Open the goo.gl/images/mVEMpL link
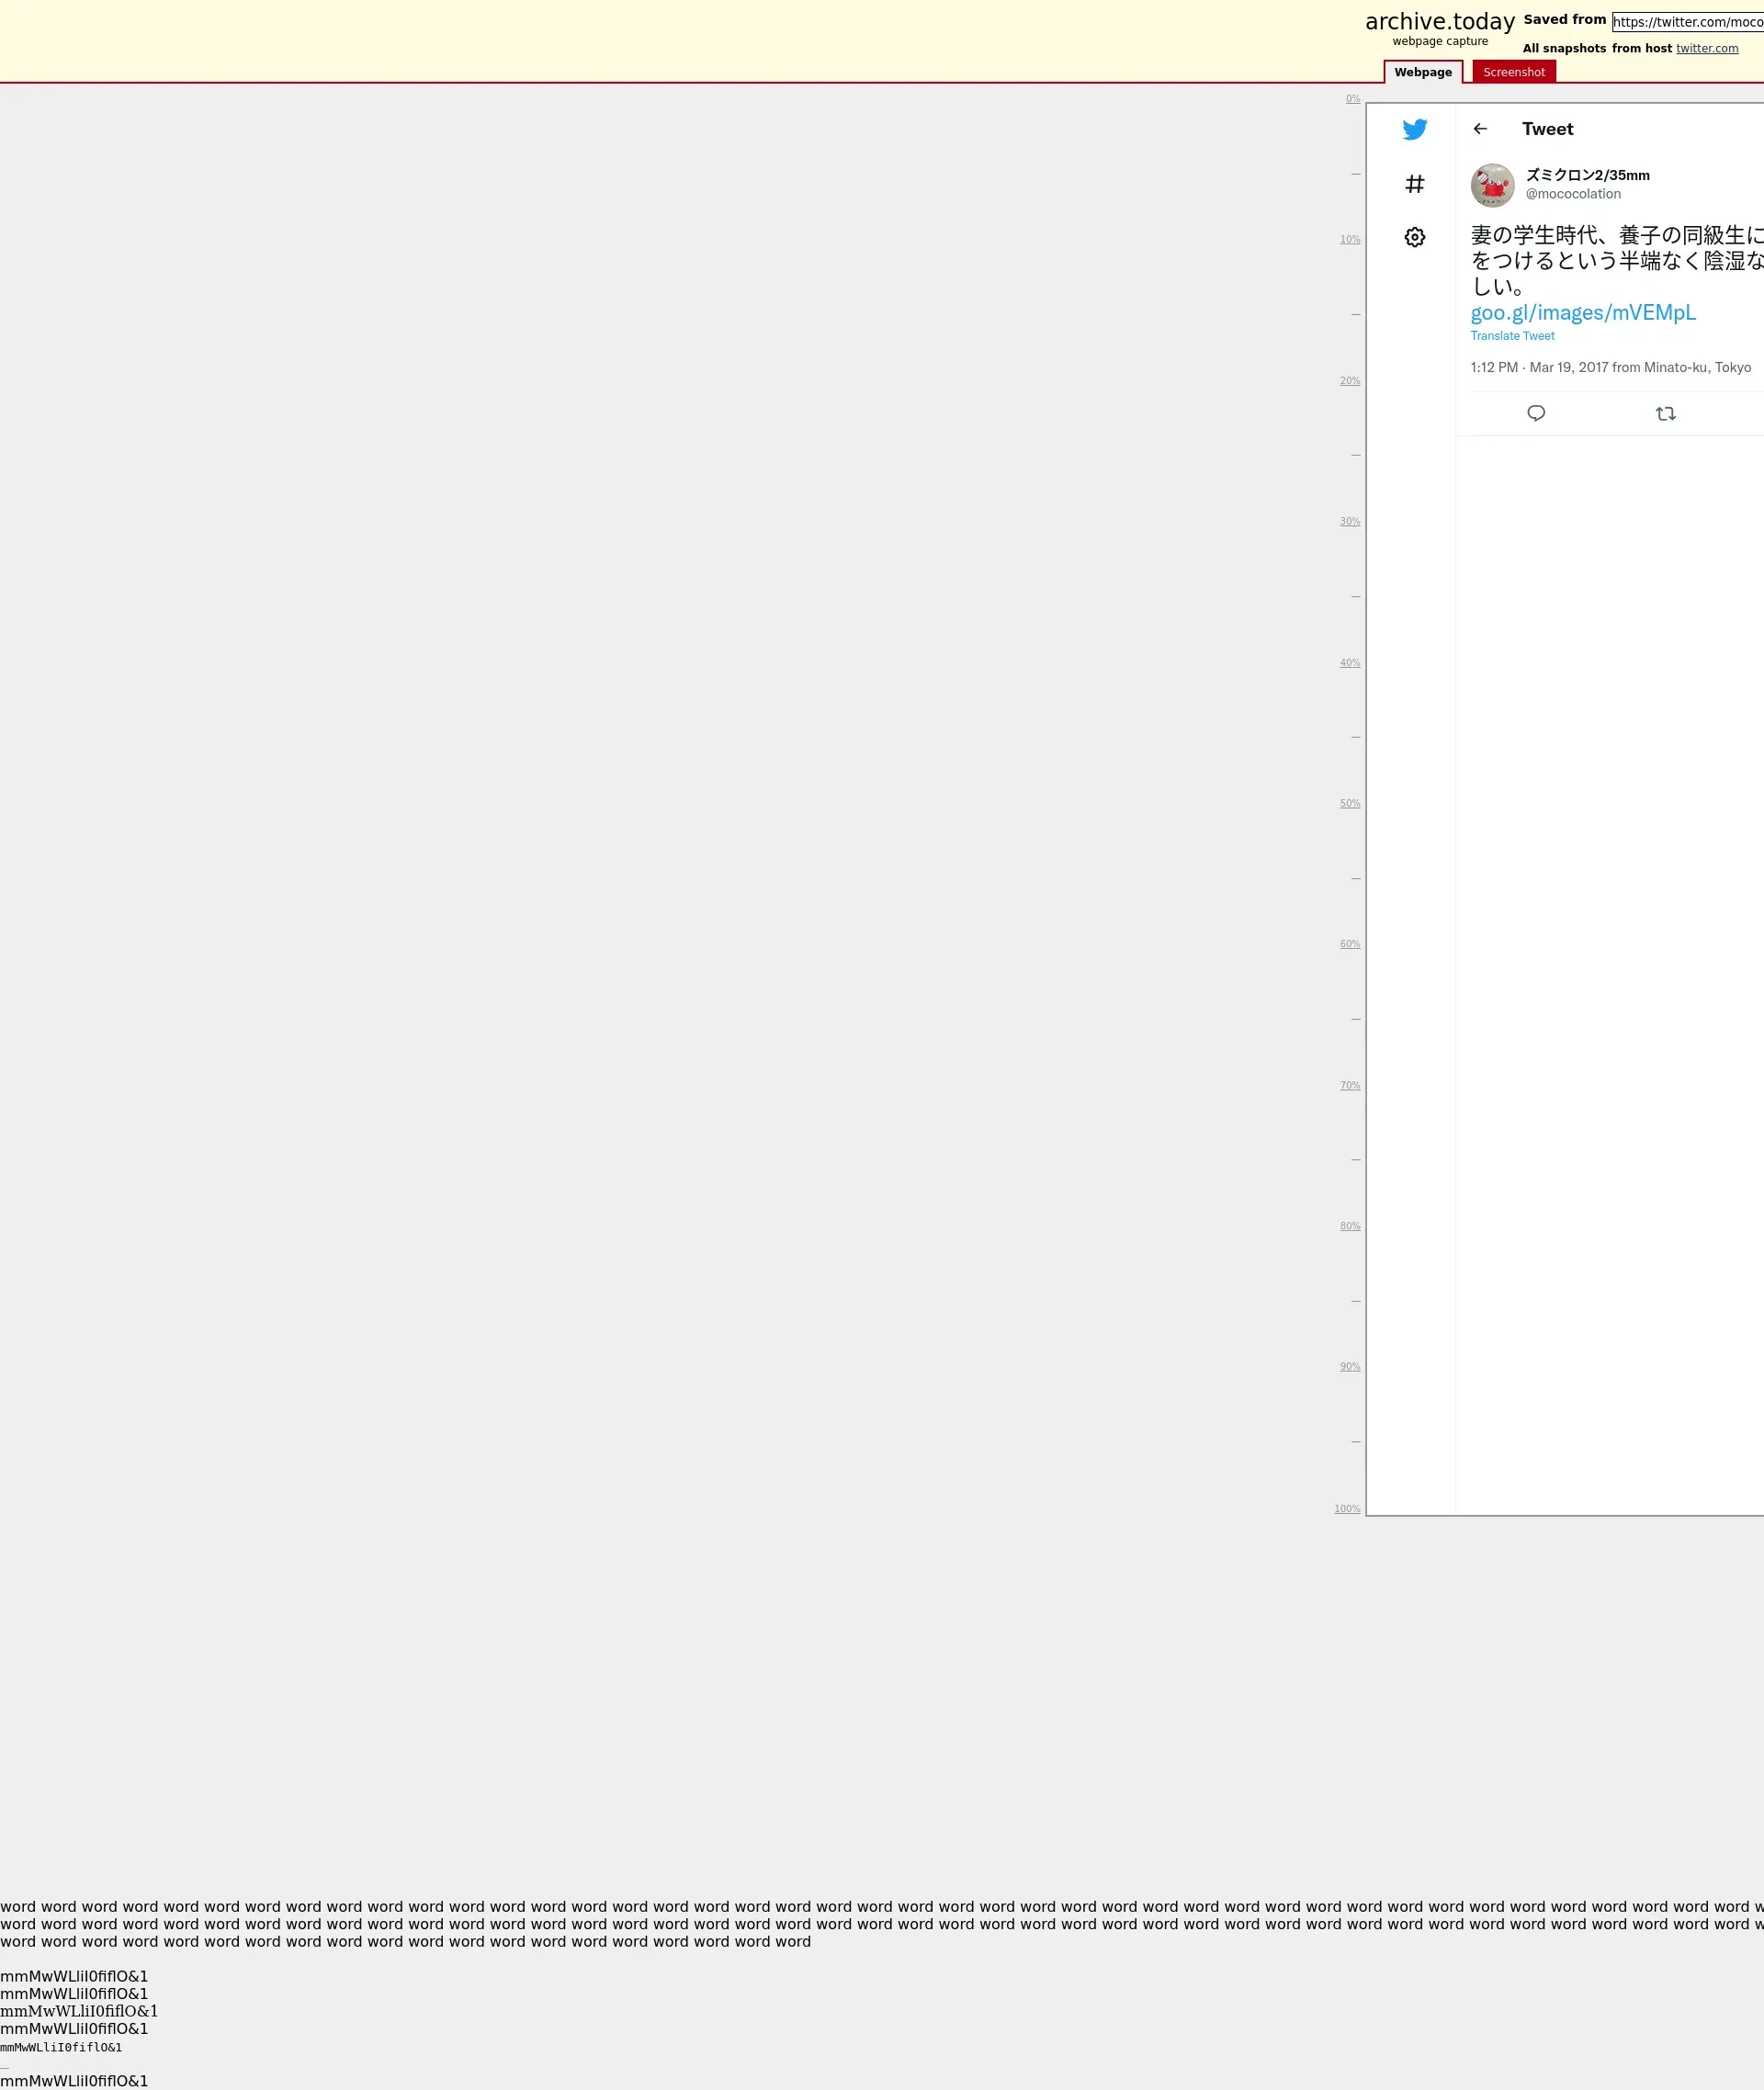Viewport: 1764px width, 2090px height. pyautogui.click(x=1582, y=313)
